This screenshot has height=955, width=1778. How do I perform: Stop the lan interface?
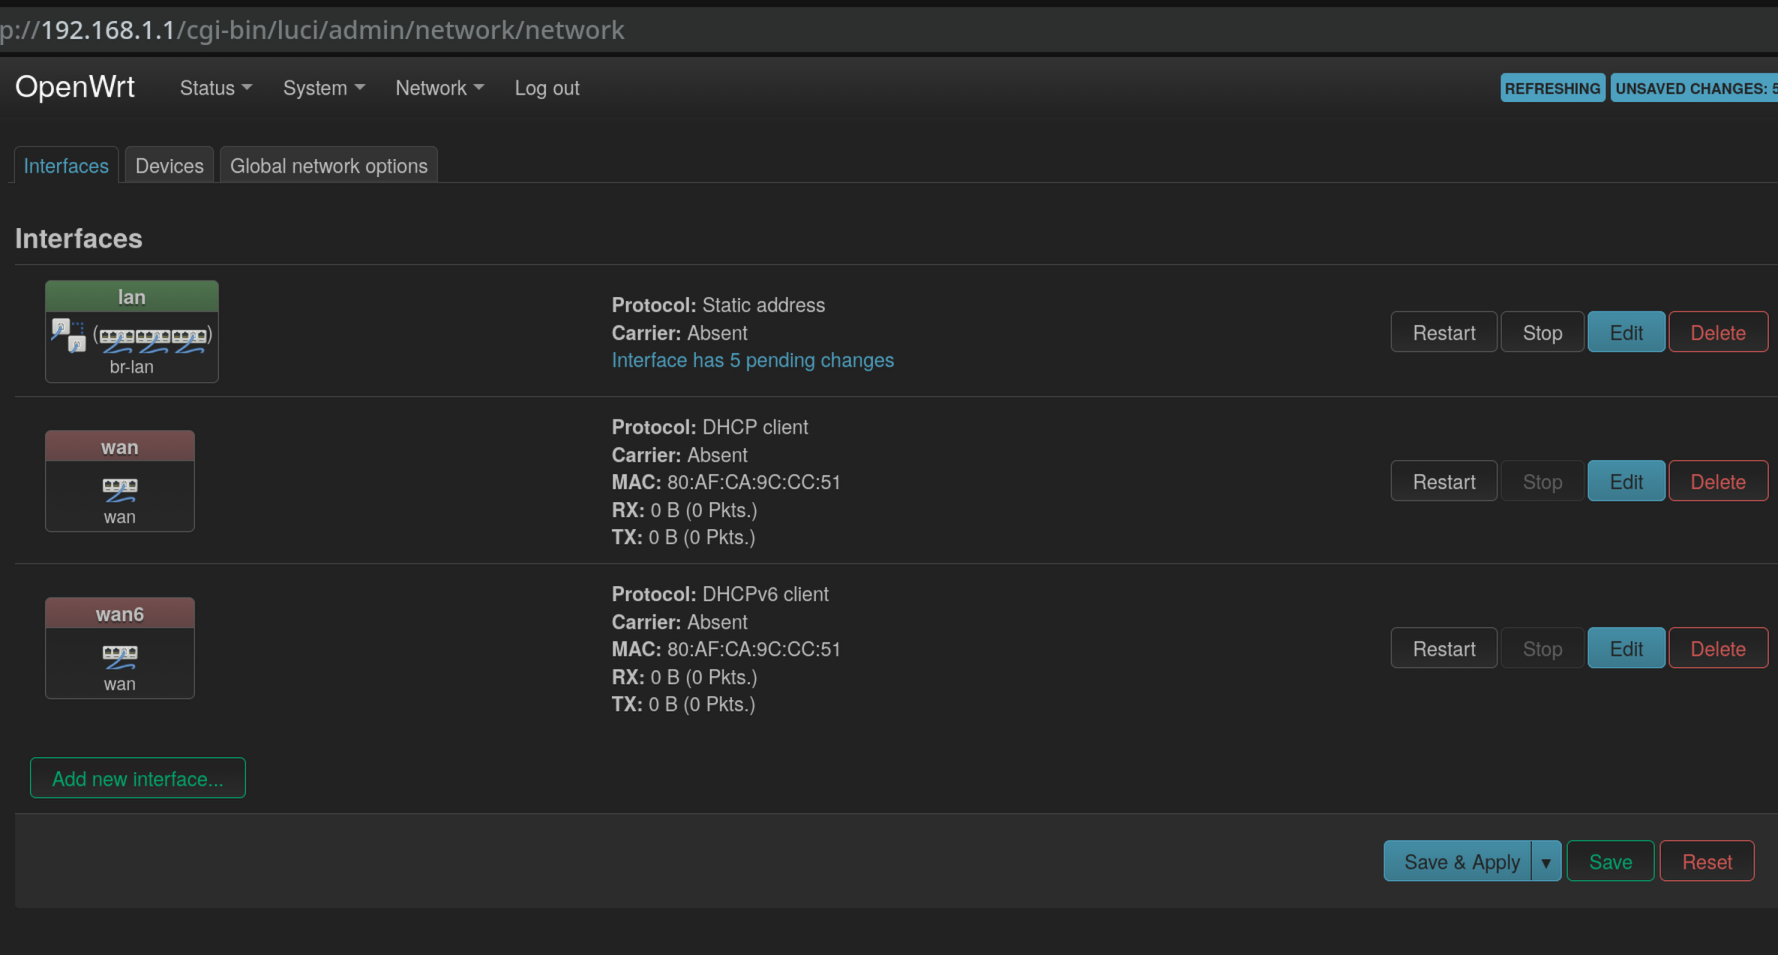tap(1543, 333)
